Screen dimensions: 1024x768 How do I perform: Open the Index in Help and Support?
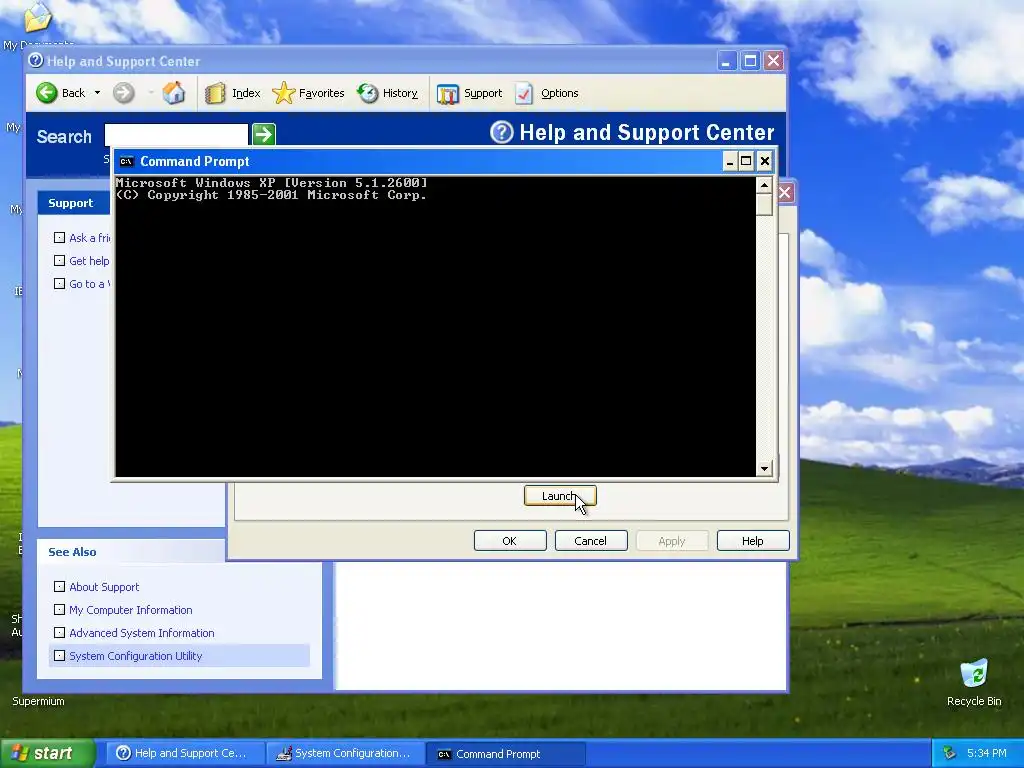coord(232,93)
